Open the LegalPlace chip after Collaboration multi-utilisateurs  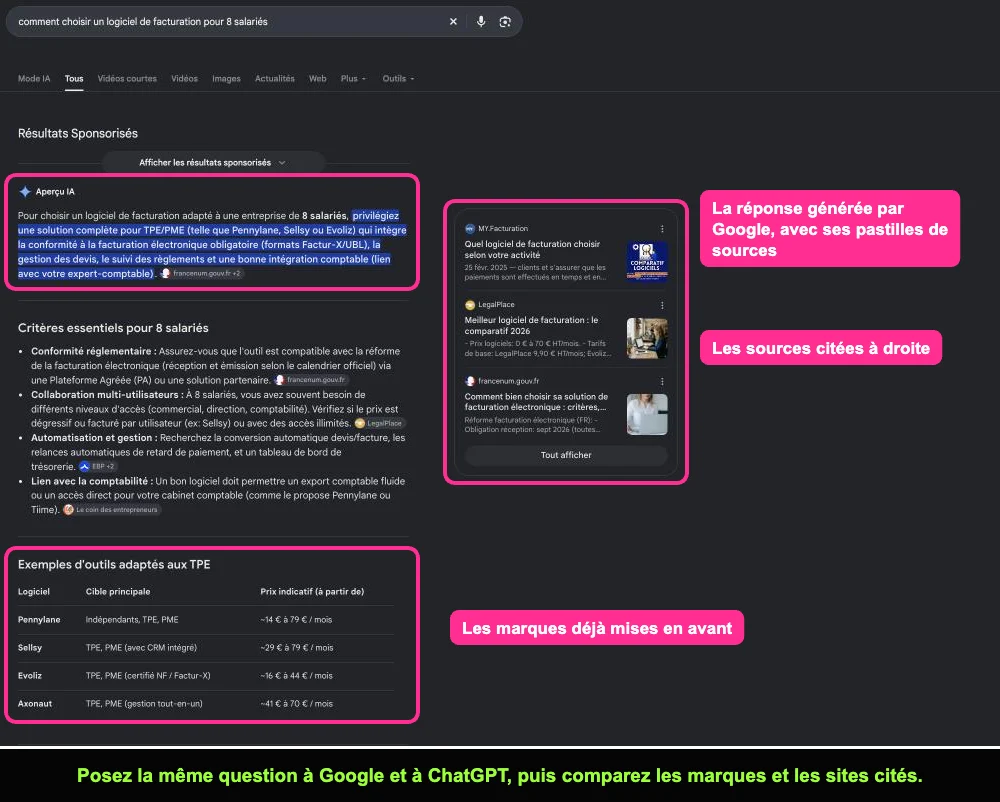tap(379, 423)
